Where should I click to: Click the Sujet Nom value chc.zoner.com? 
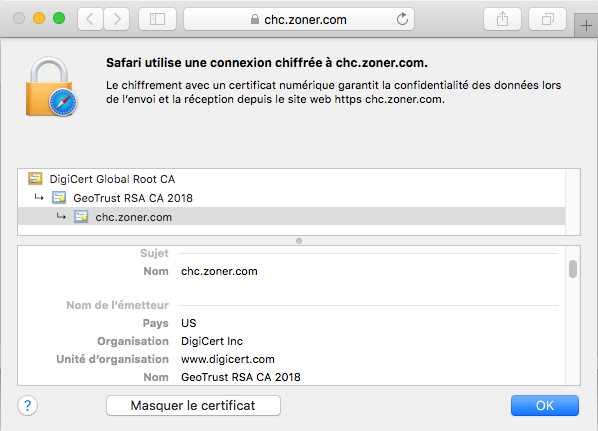tap(219, 271)
